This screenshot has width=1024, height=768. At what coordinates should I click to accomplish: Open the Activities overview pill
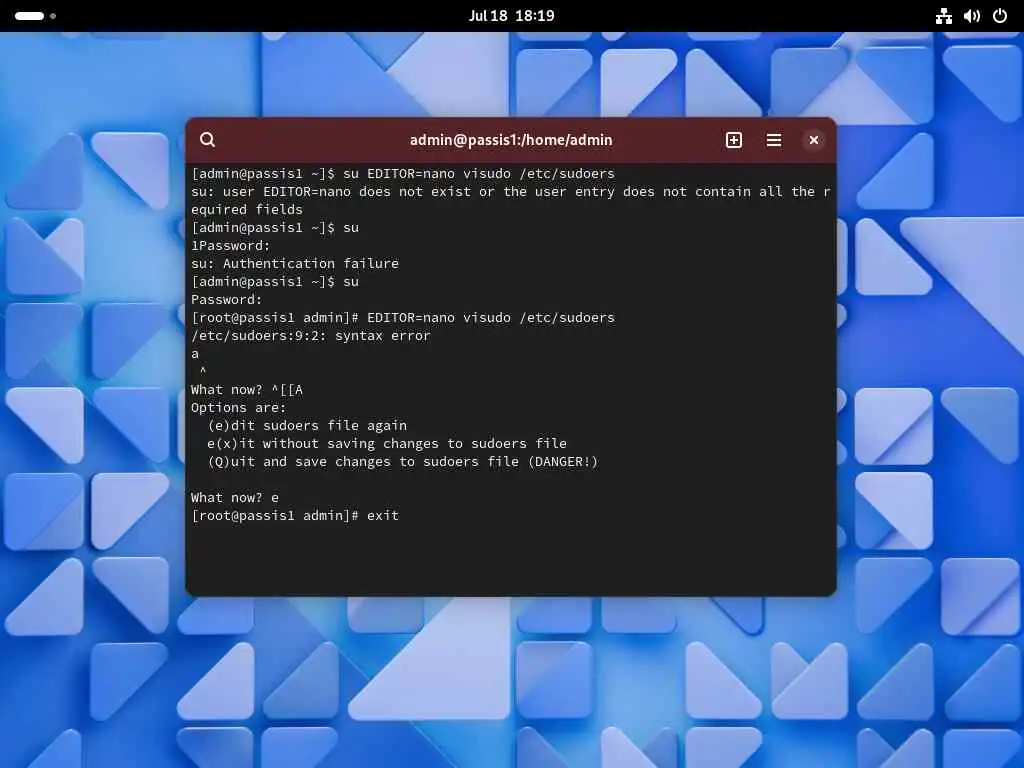(35, 16)
